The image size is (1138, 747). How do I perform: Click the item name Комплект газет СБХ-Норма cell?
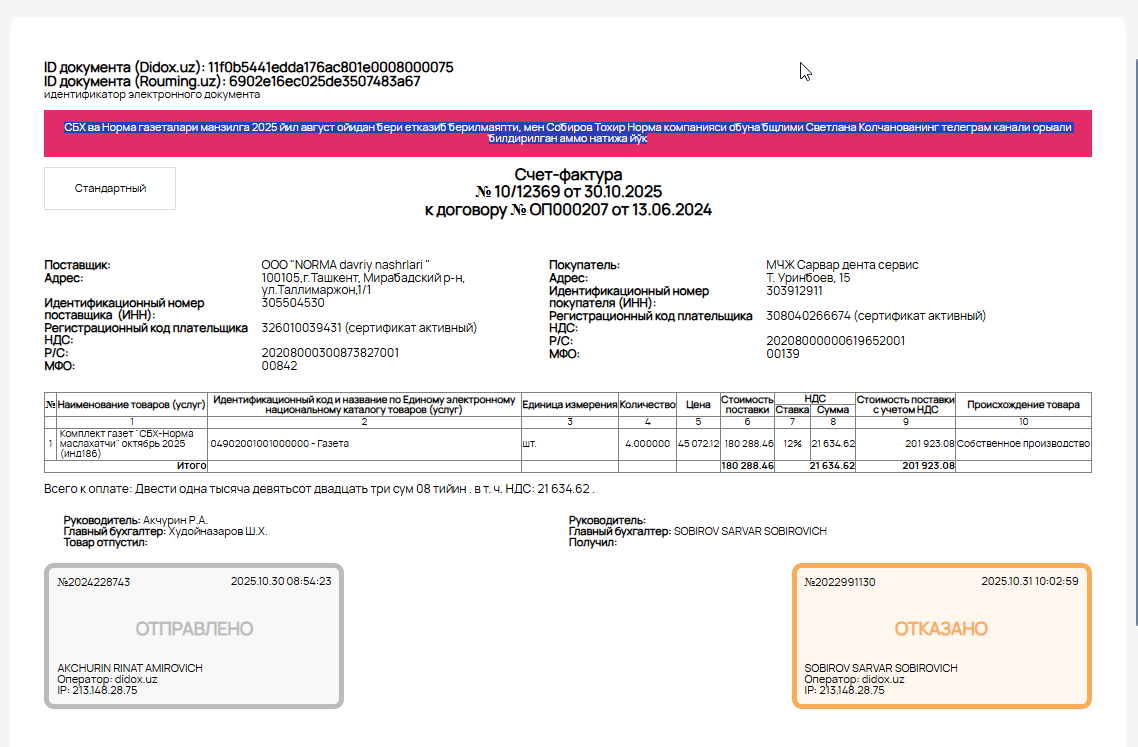pyautogui.click(x=132, y=444)
